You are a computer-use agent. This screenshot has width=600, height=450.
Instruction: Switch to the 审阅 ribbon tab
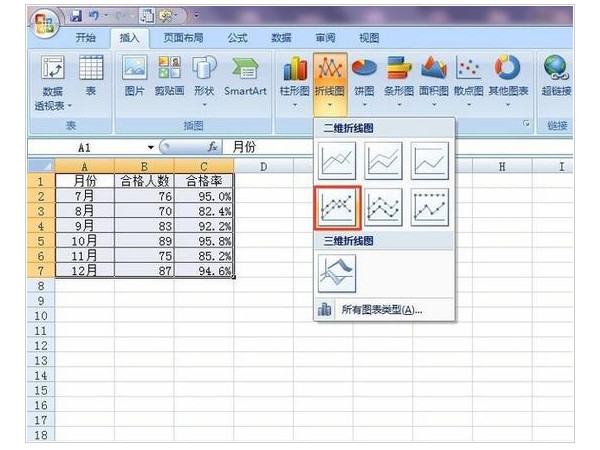(x=325, y=38)
